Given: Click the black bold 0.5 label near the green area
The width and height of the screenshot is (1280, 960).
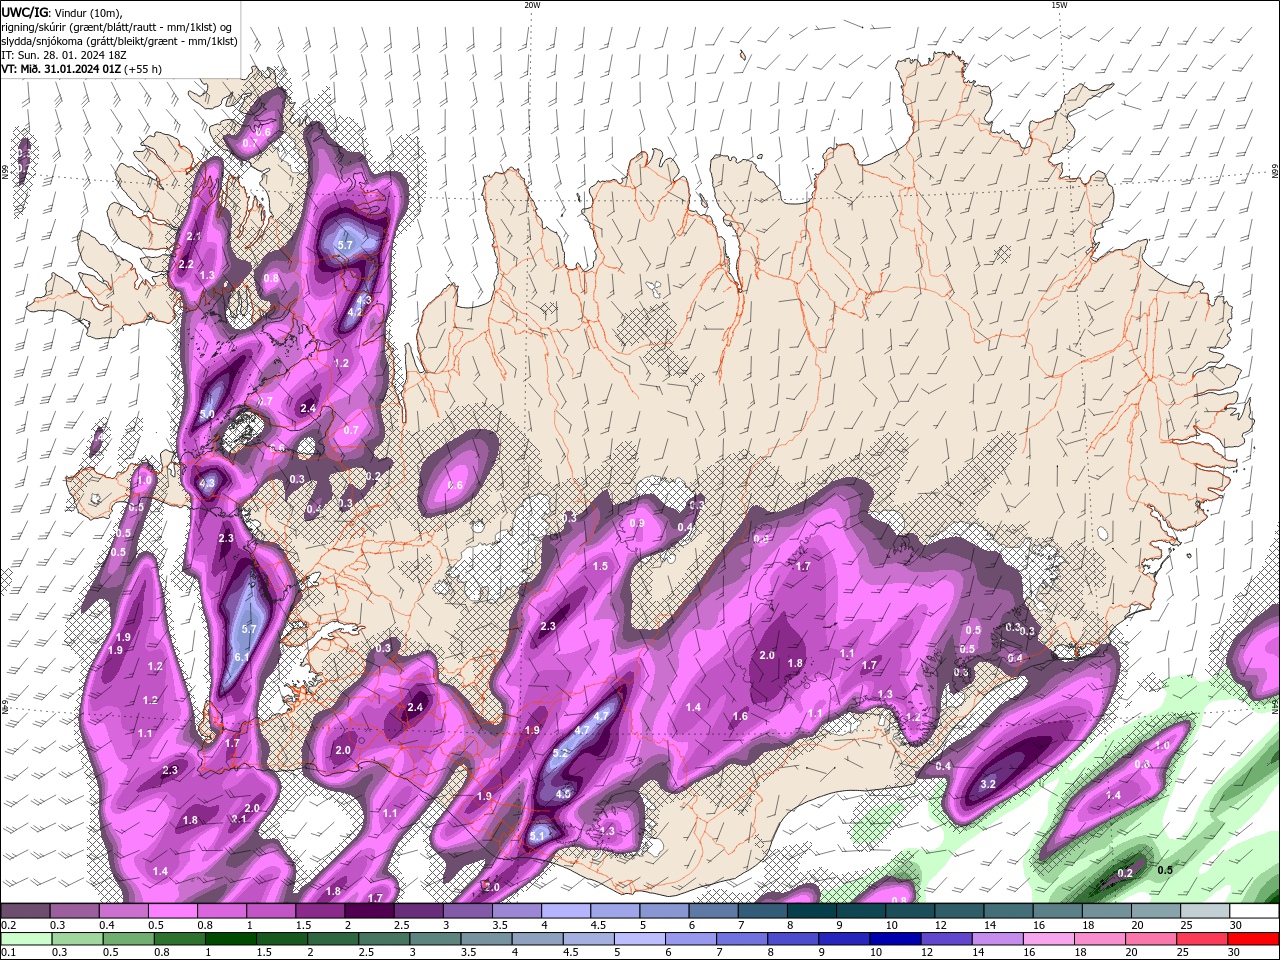Looking at the screenshot, I should pyautogui.click(x=1165, y=870).
